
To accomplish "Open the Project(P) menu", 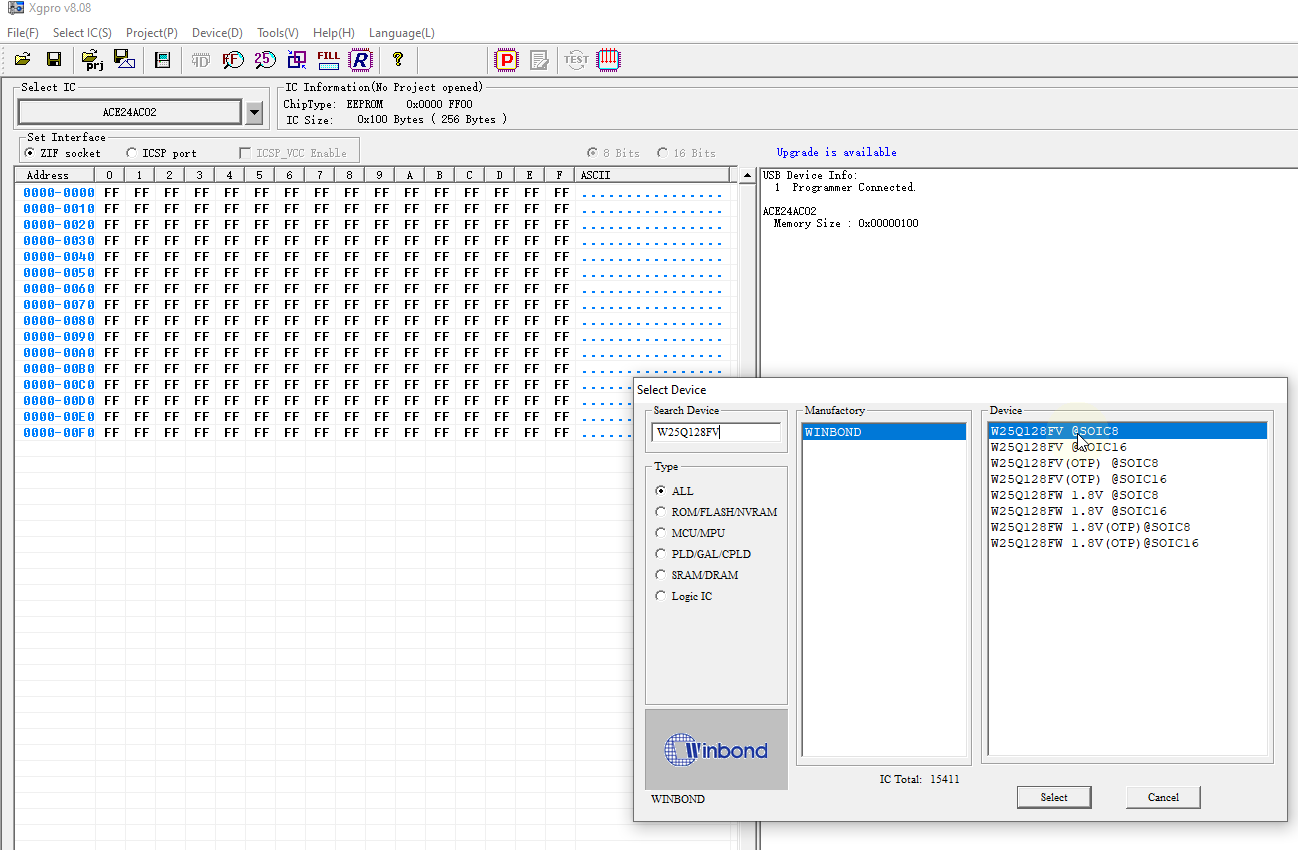I will [x=152, y=33].
